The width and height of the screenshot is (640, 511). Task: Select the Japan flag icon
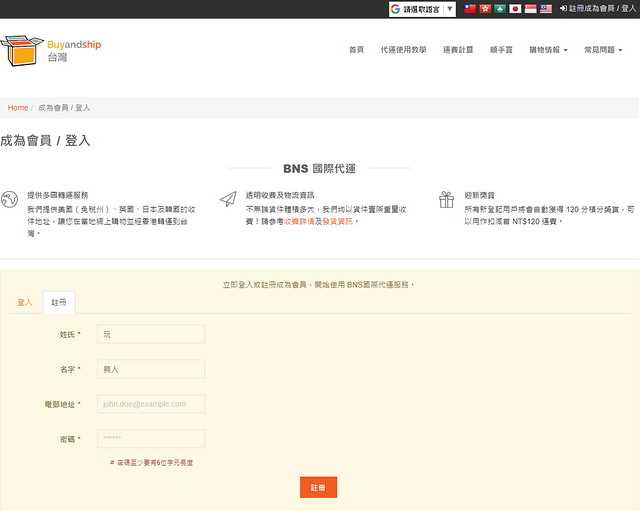(515, 9)
